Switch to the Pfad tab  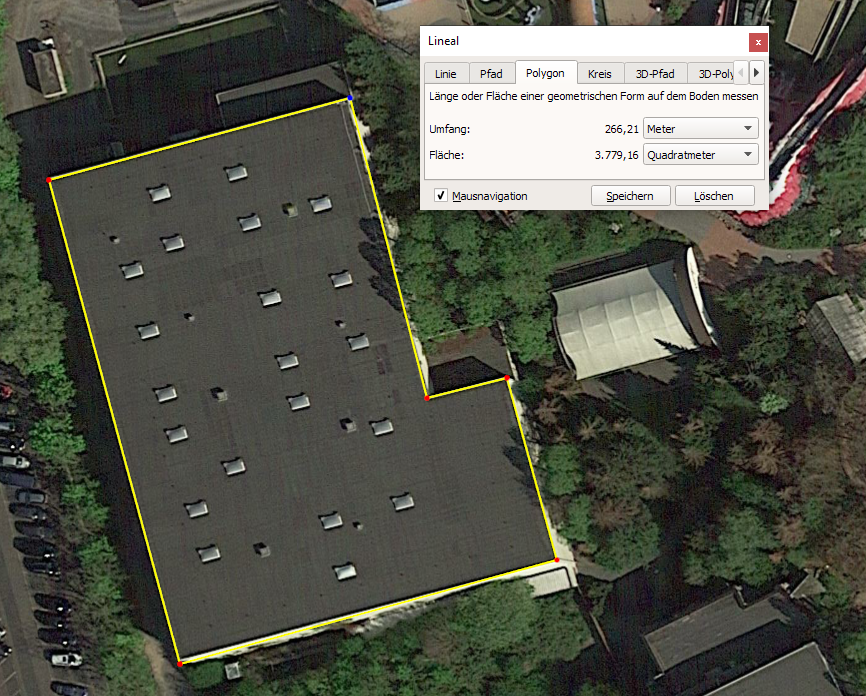tap(491, 74)
